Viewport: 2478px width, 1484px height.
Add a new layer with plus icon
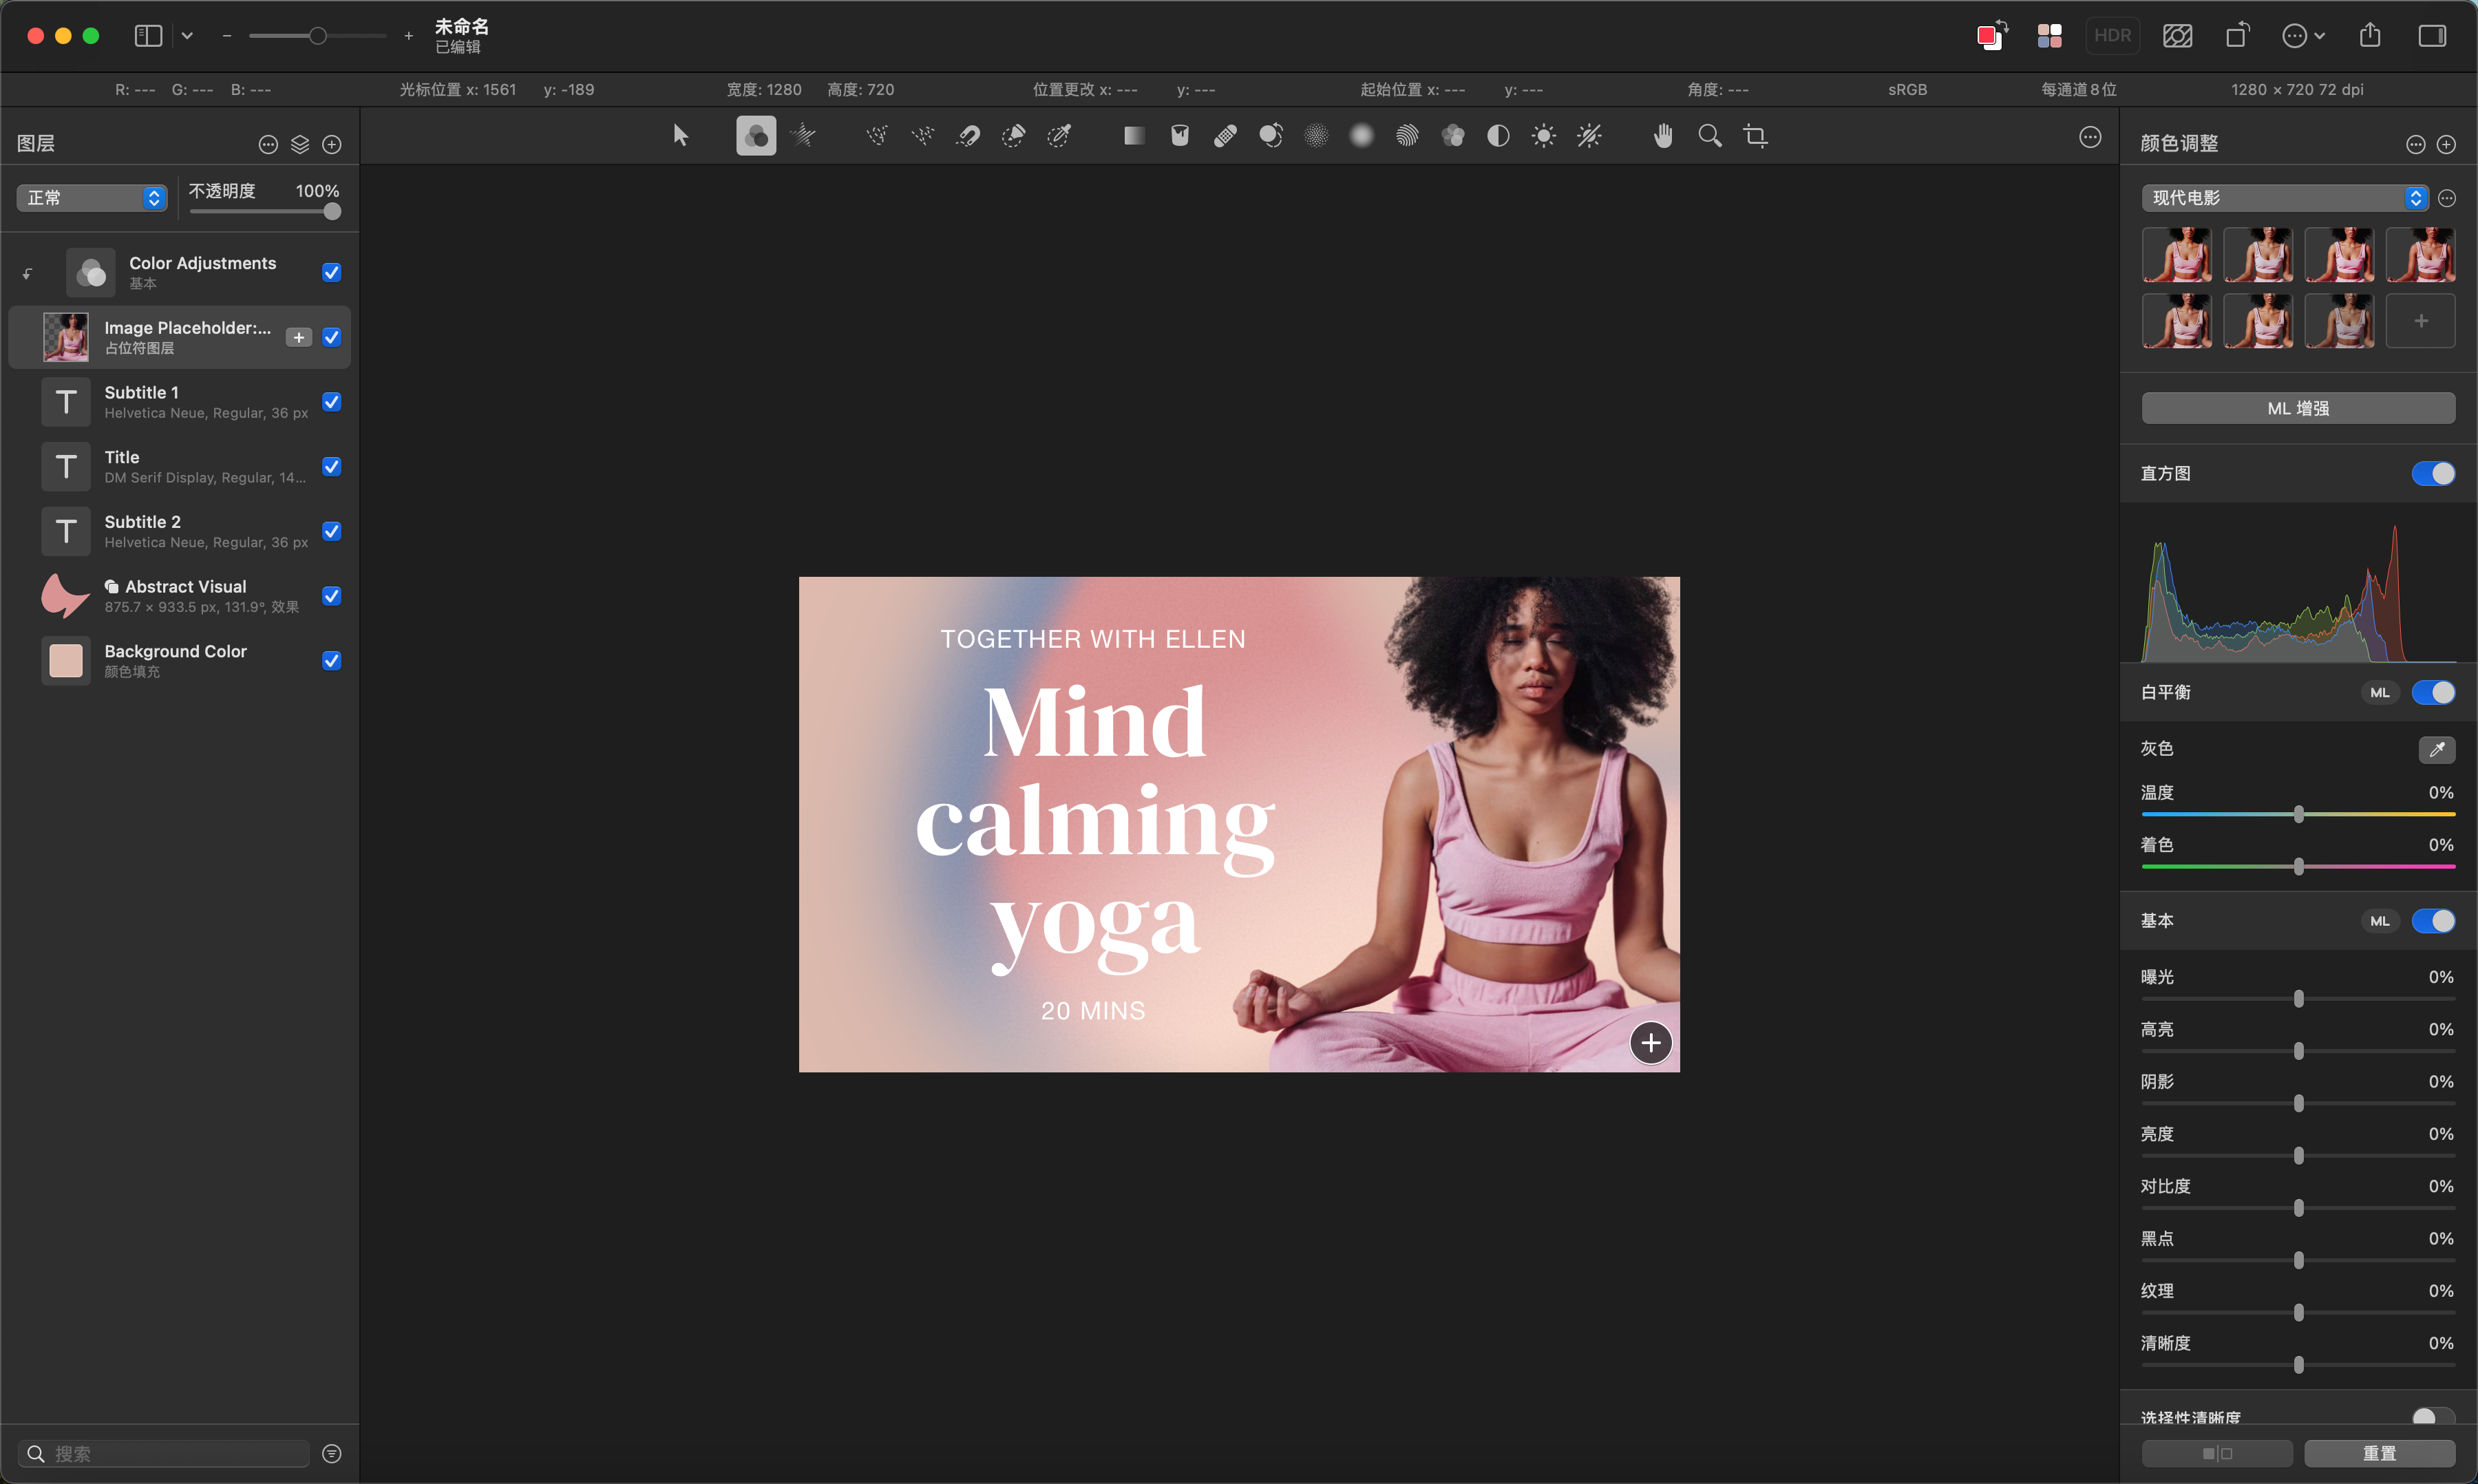pos(332,144)
